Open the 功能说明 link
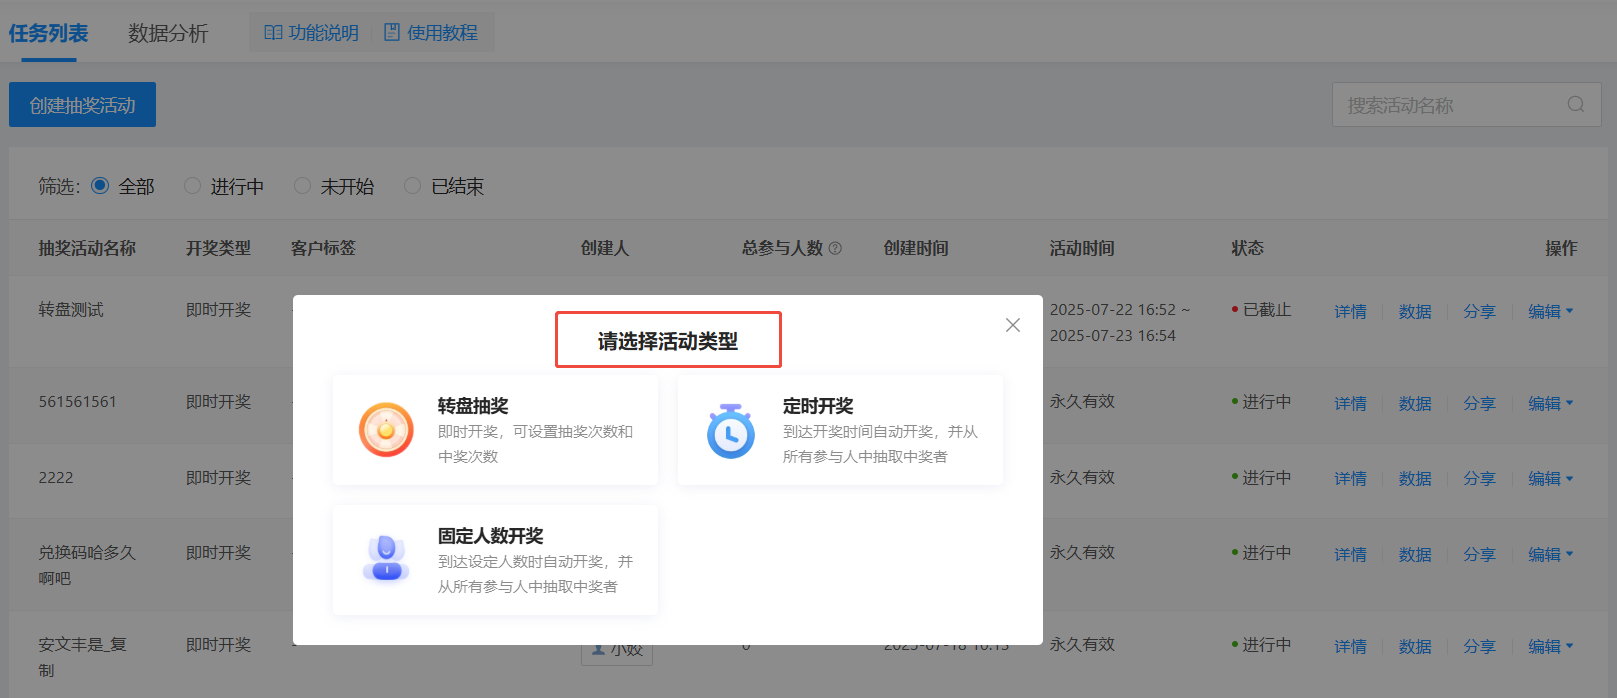The width and height of the screenshot is (1617, 698). click(311, 33)
